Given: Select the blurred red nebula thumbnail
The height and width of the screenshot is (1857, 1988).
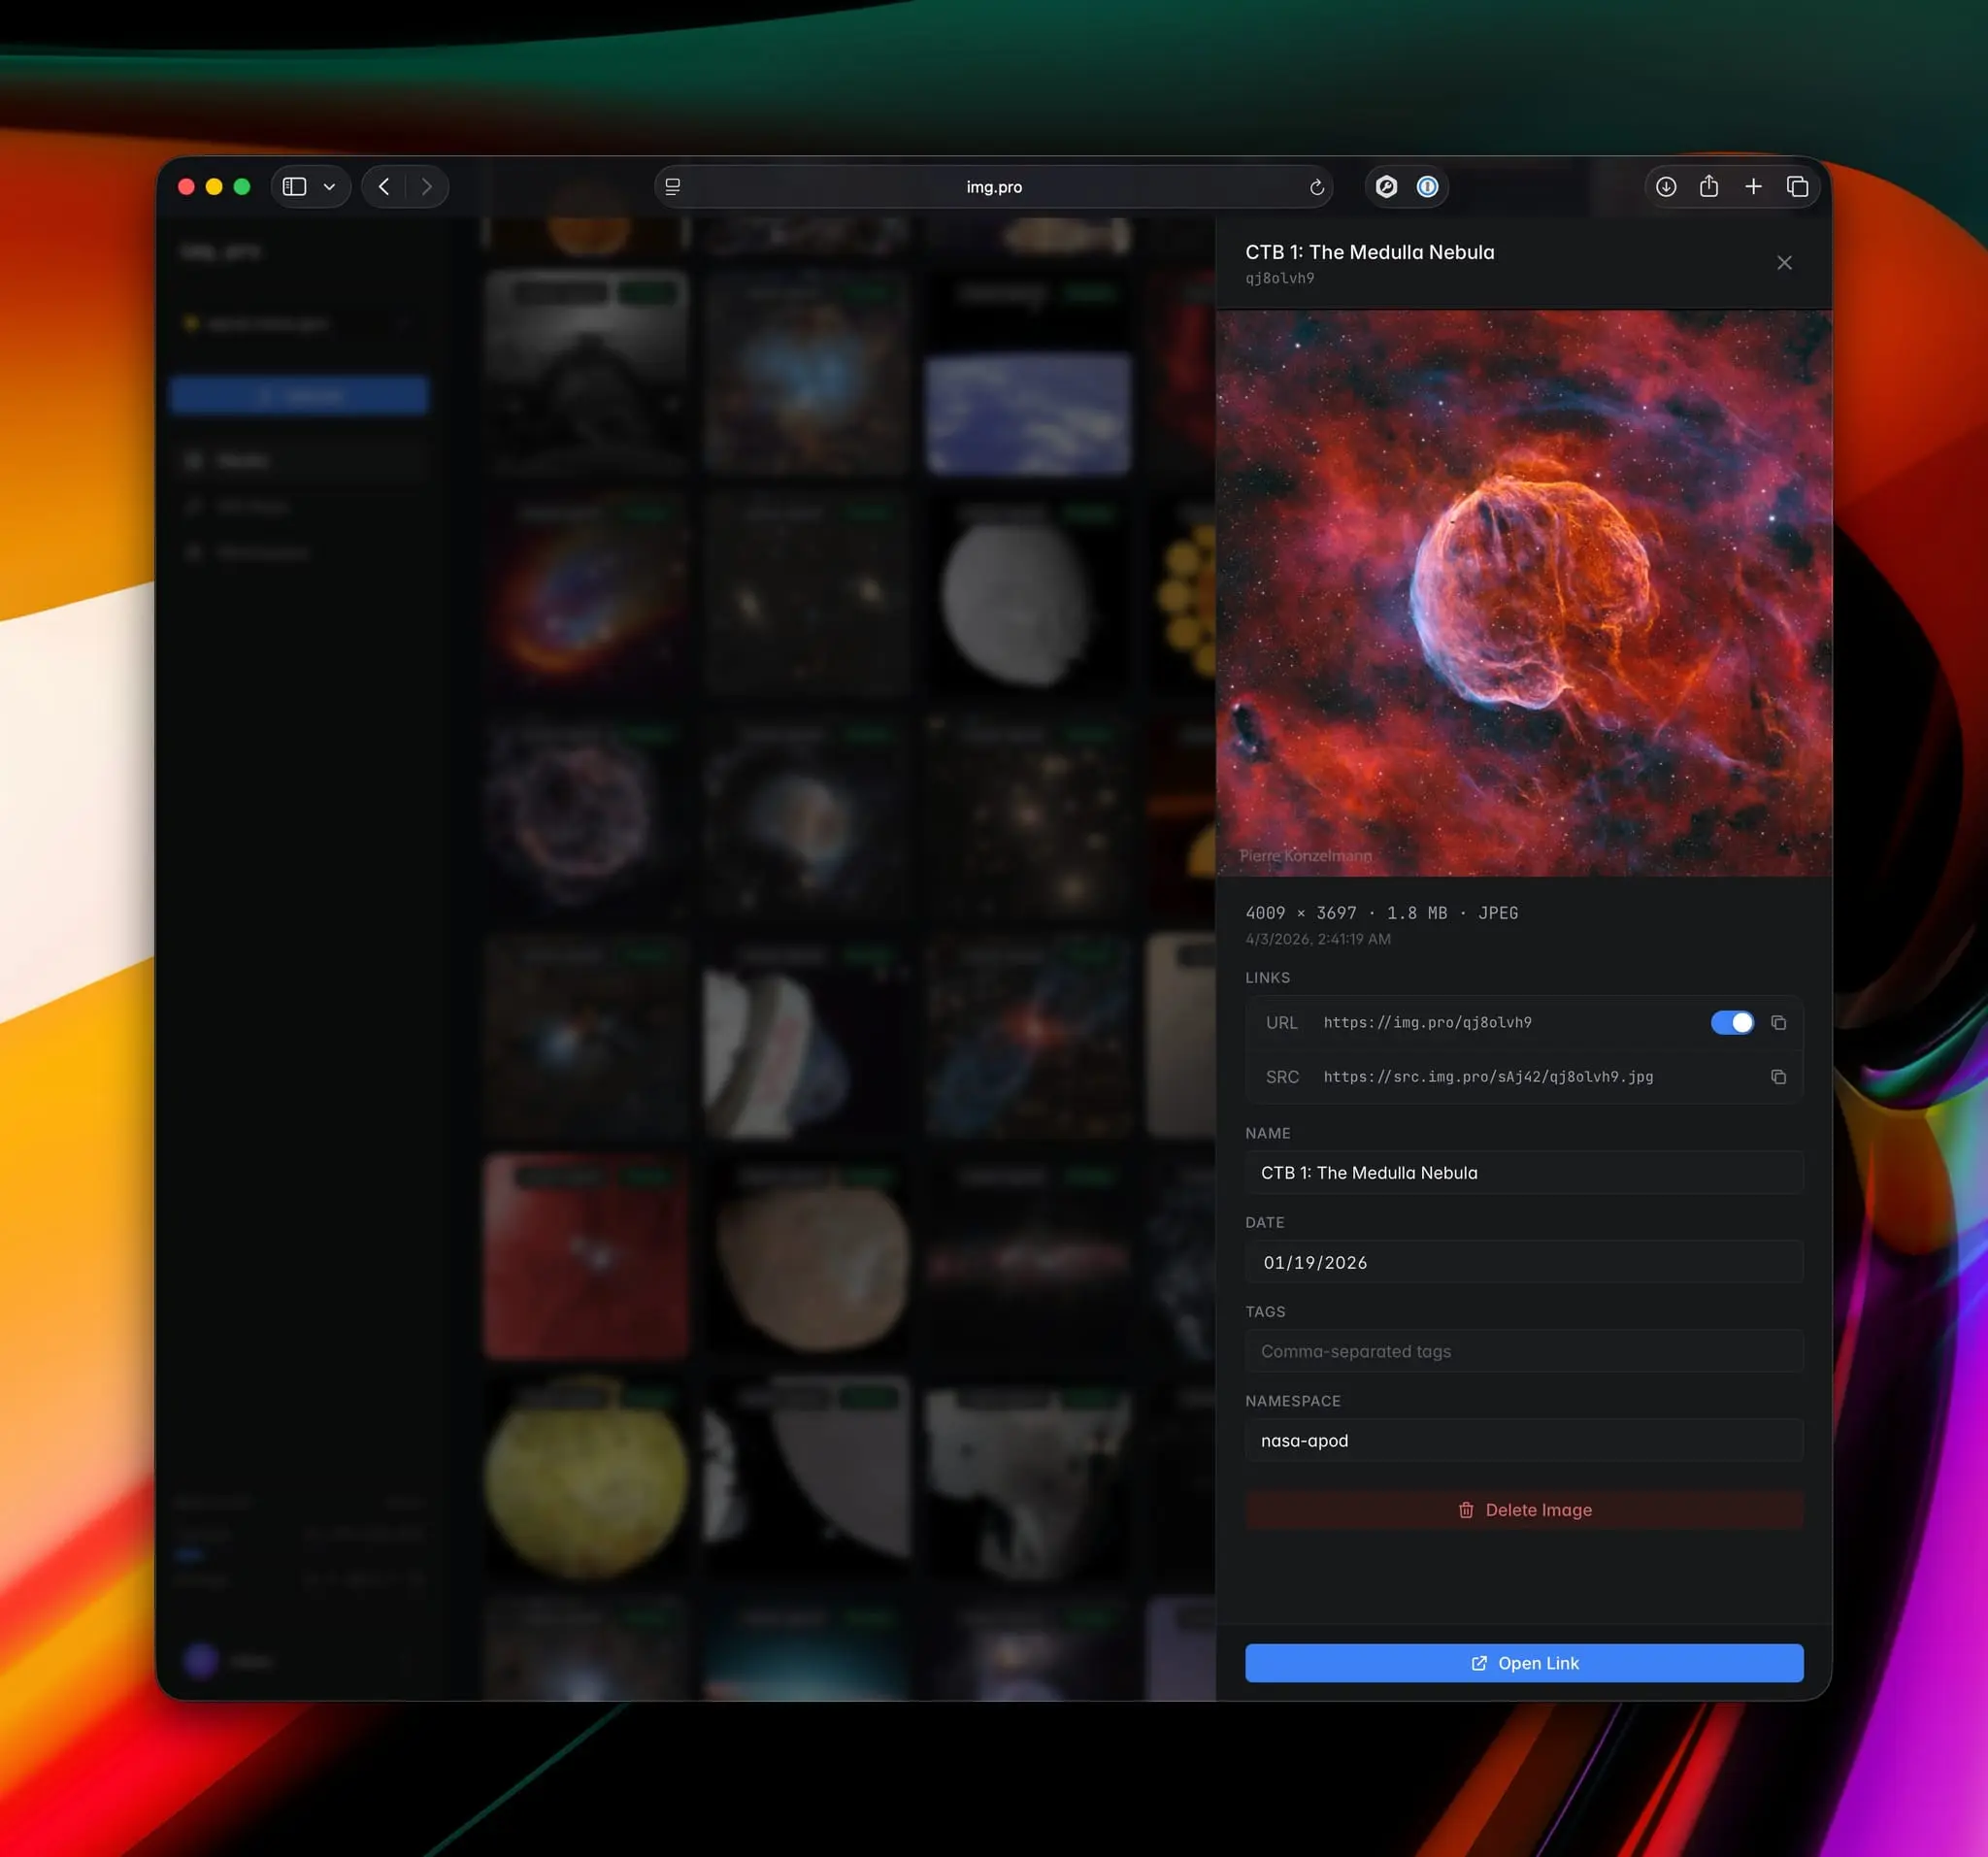Looking at the screenshot, I should (586, 1256).
